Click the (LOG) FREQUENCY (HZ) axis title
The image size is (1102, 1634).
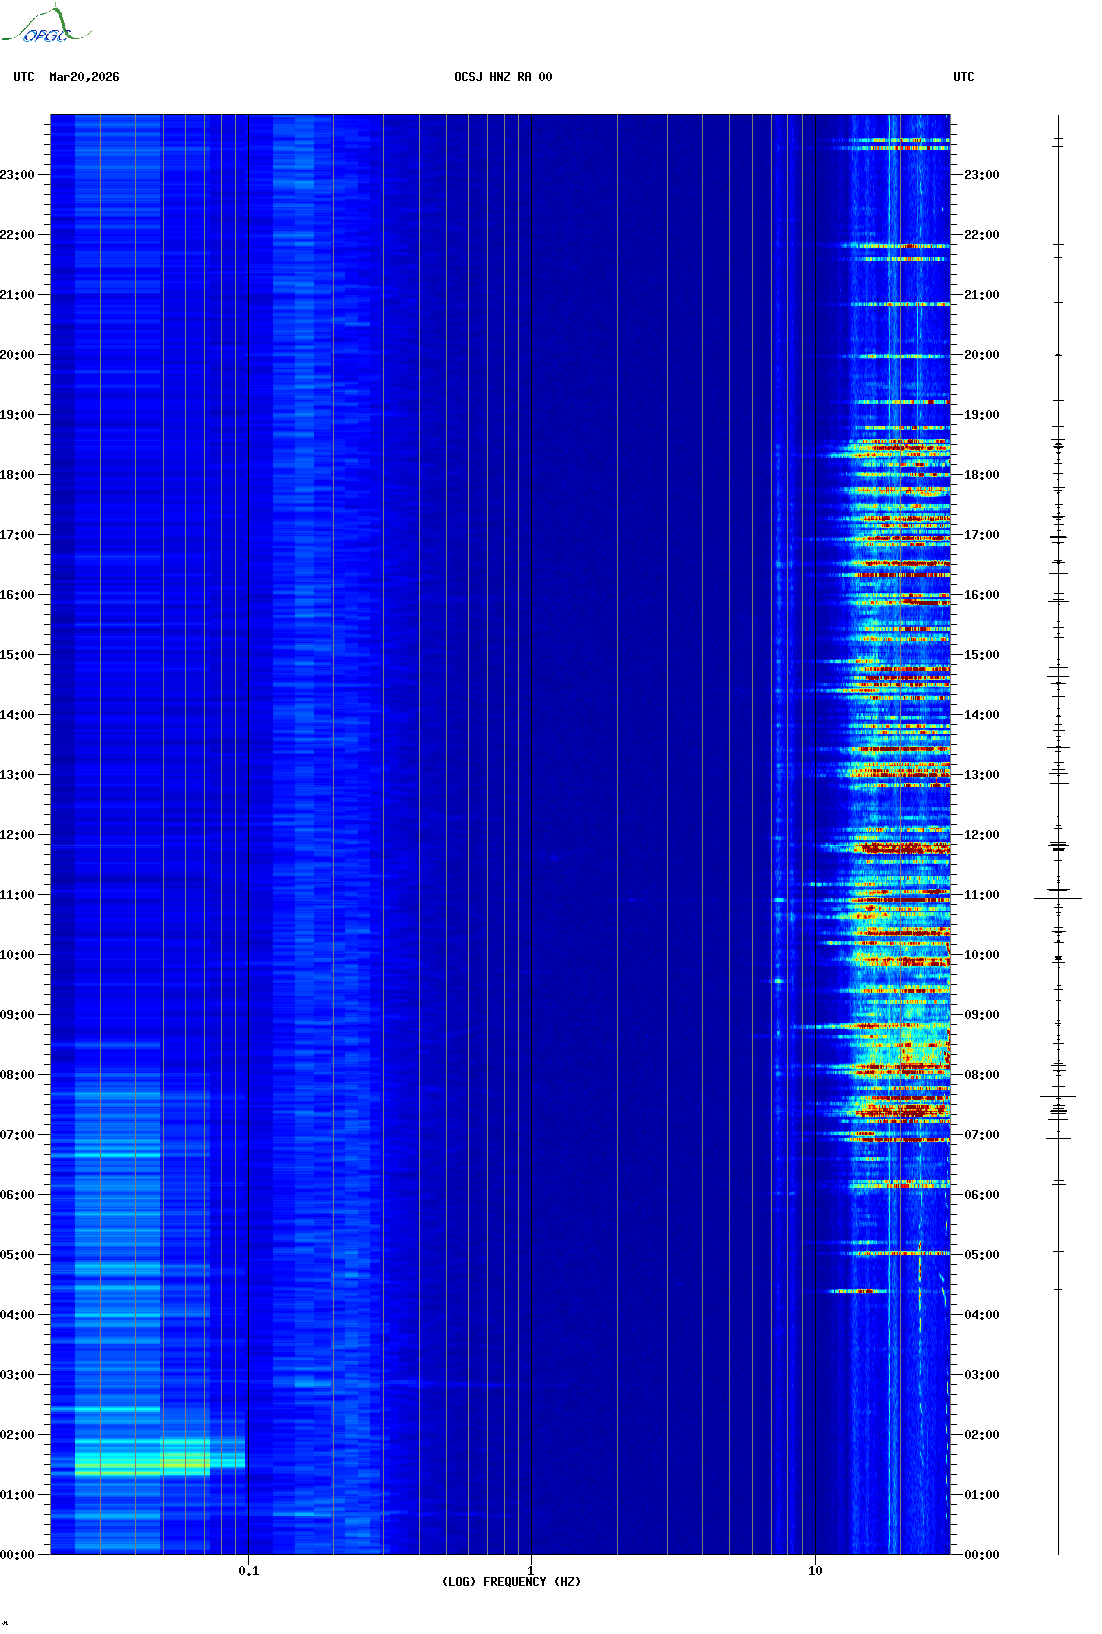(511, 1582)
